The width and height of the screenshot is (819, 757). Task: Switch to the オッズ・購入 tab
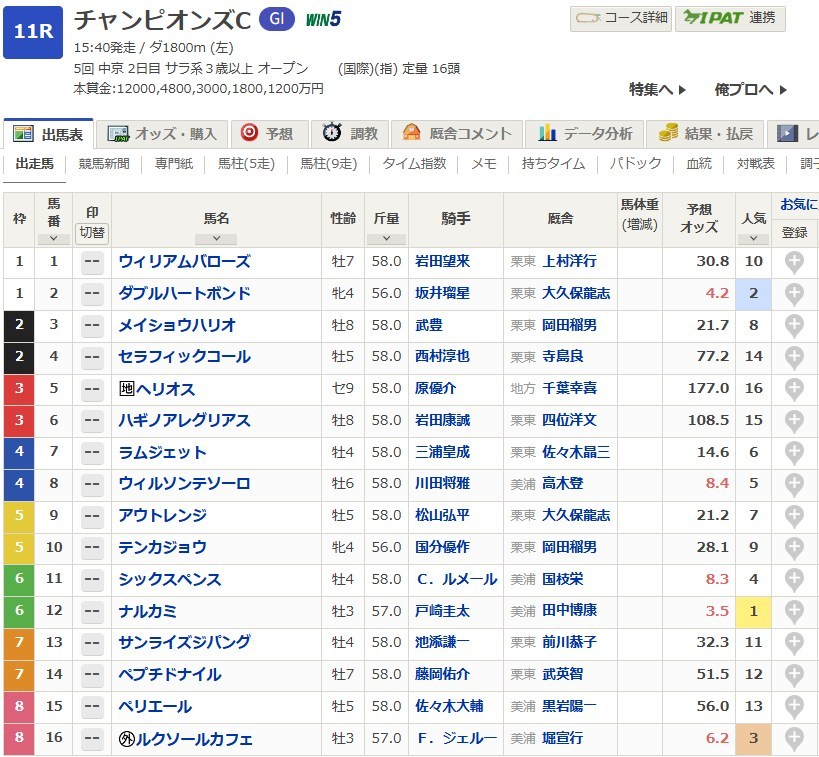pos(164,134)
